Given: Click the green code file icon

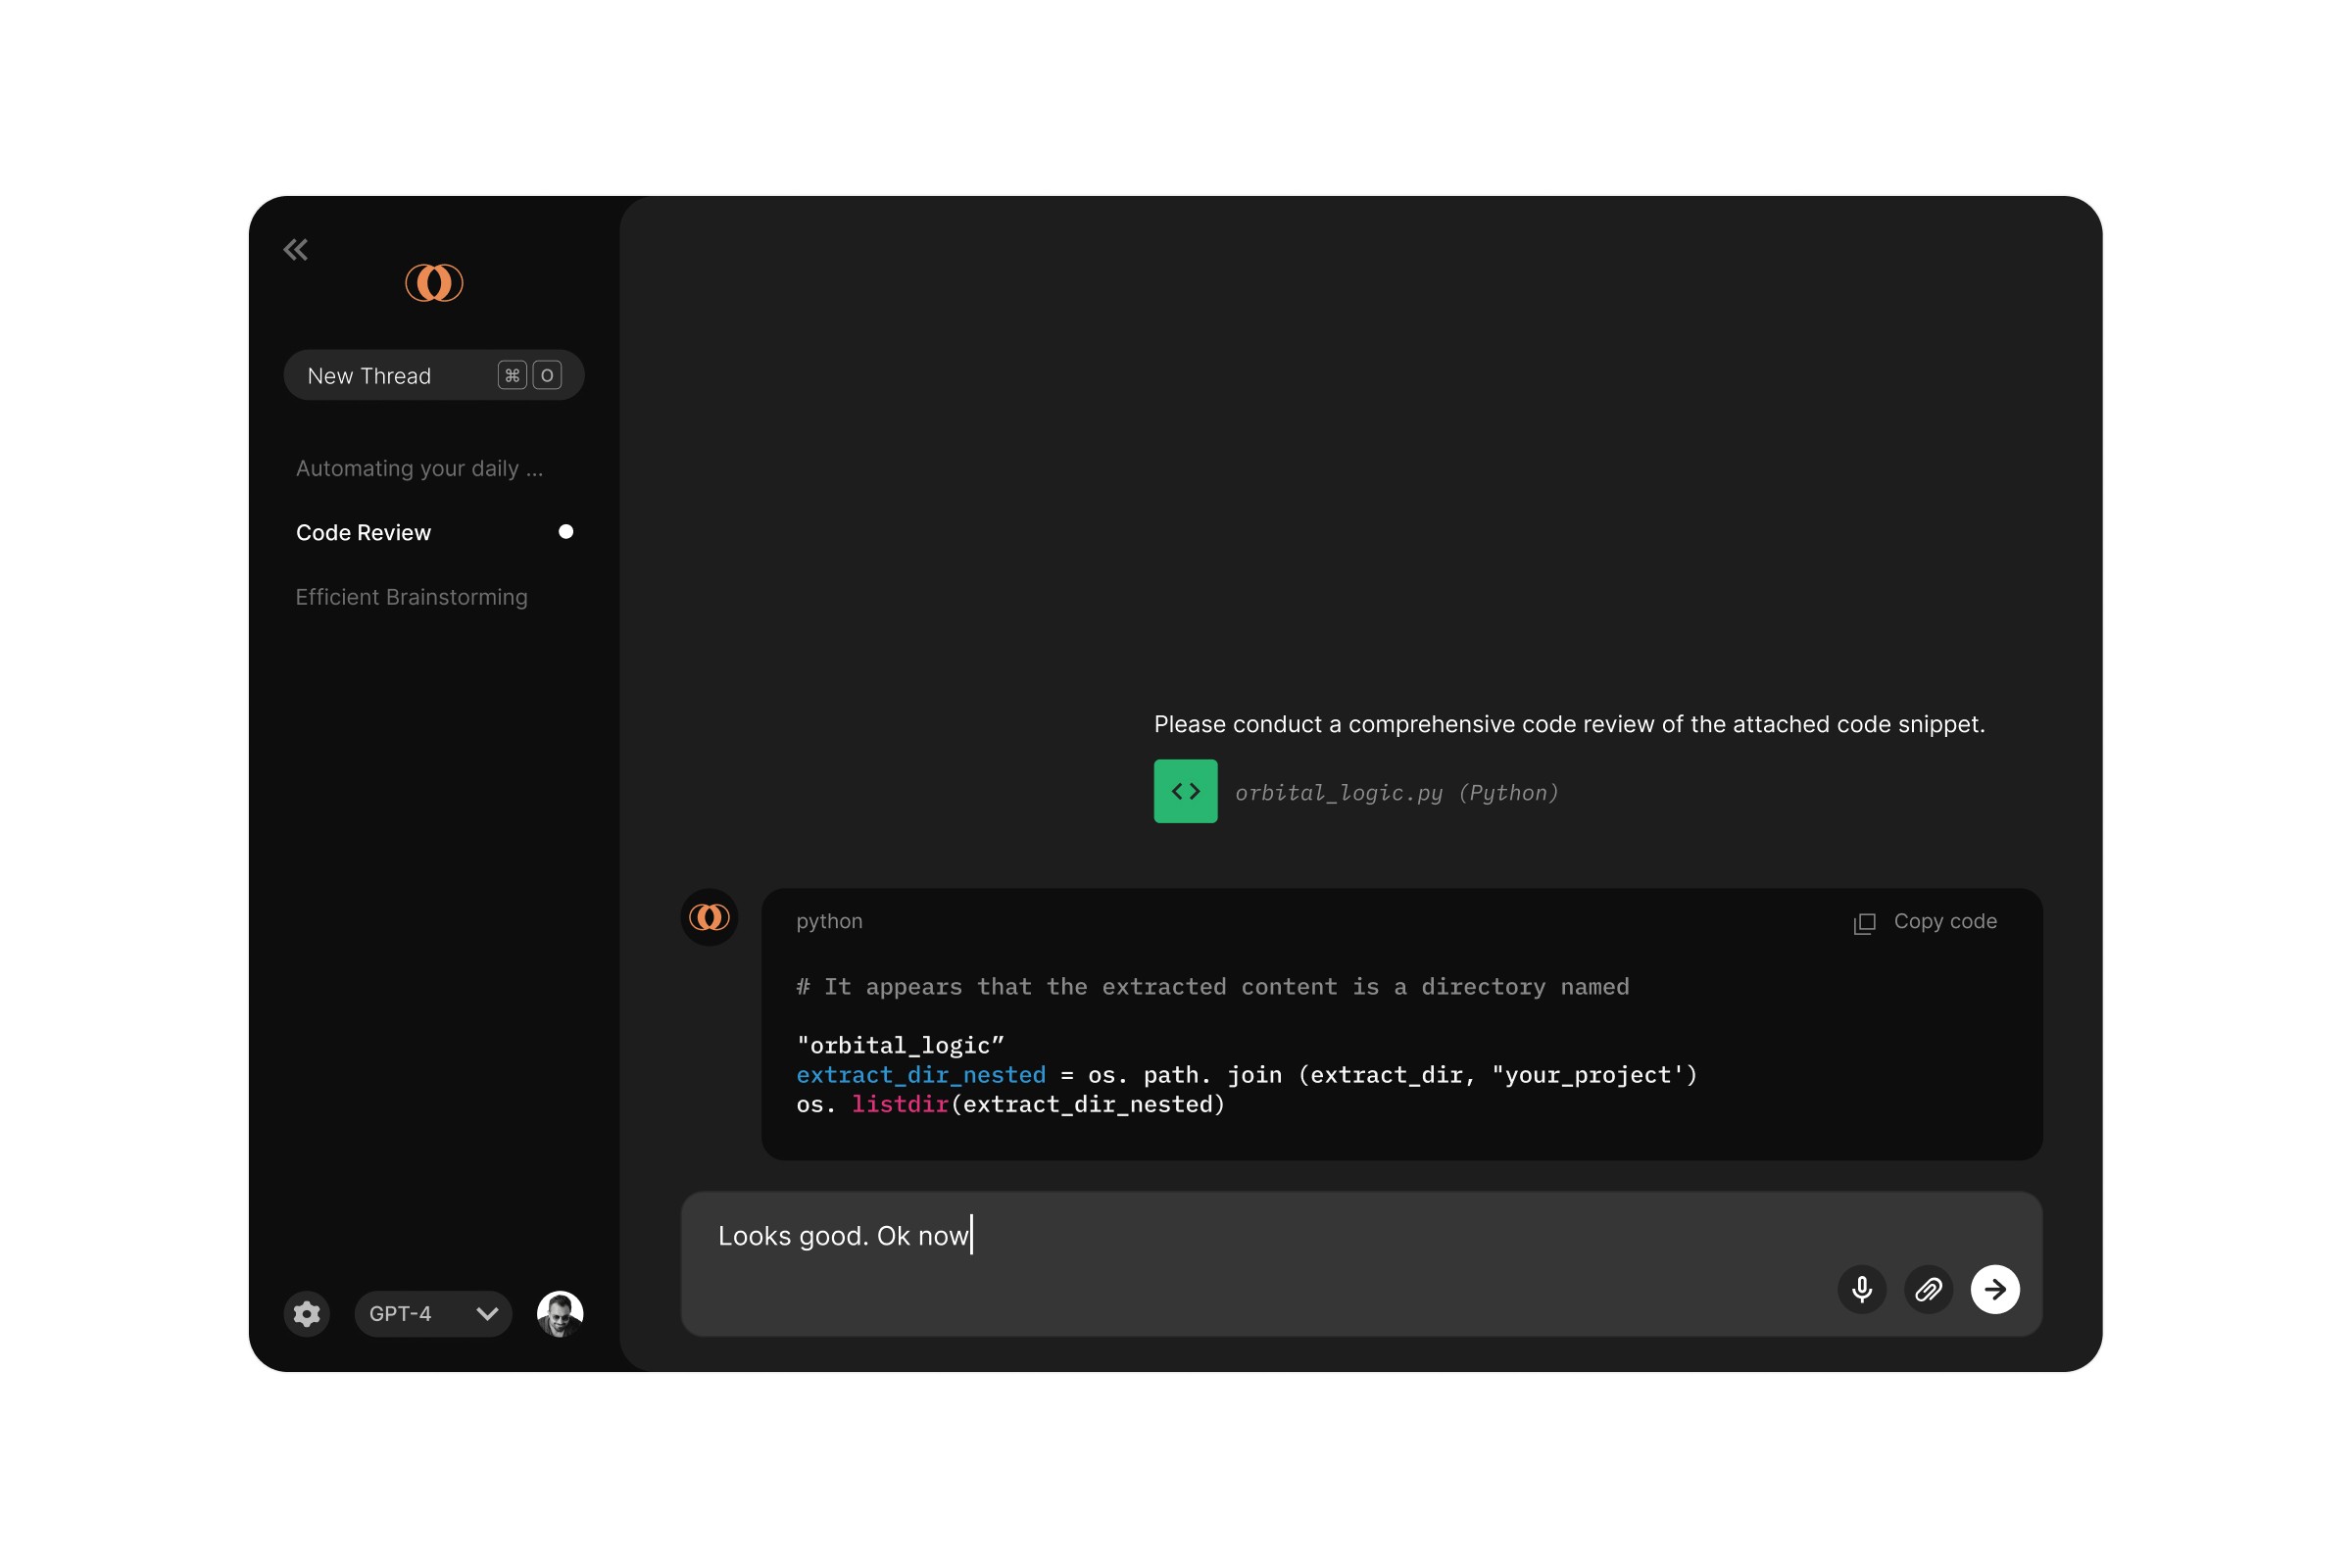Looking at the screenshot, I should click(x=1185, y=791).
